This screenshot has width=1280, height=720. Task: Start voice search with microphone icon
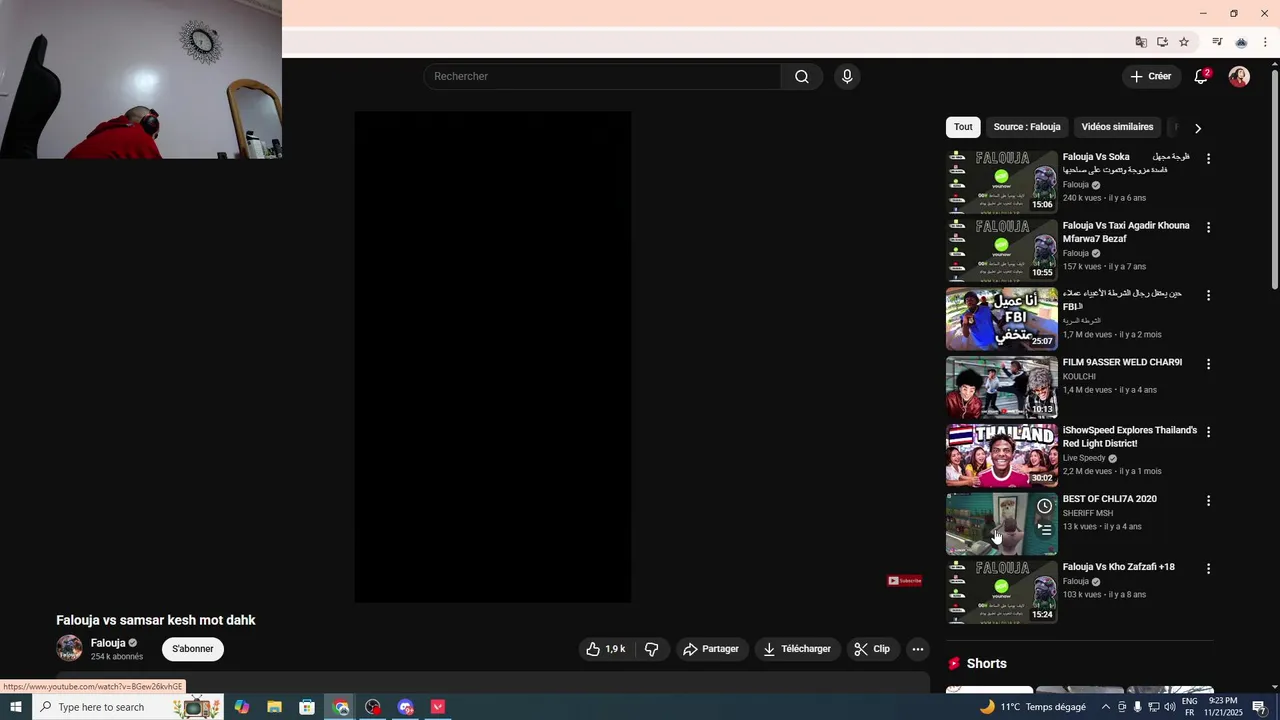click(x=847, y=77)
